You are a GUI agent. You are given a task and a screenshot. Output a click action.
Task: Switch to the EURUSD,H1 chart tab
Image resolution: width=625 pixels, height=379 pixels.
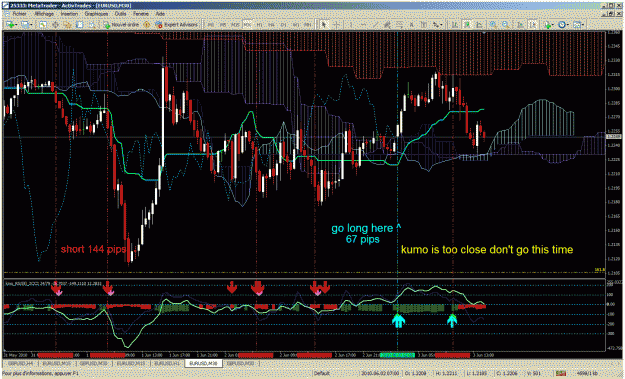pos(167,363)
